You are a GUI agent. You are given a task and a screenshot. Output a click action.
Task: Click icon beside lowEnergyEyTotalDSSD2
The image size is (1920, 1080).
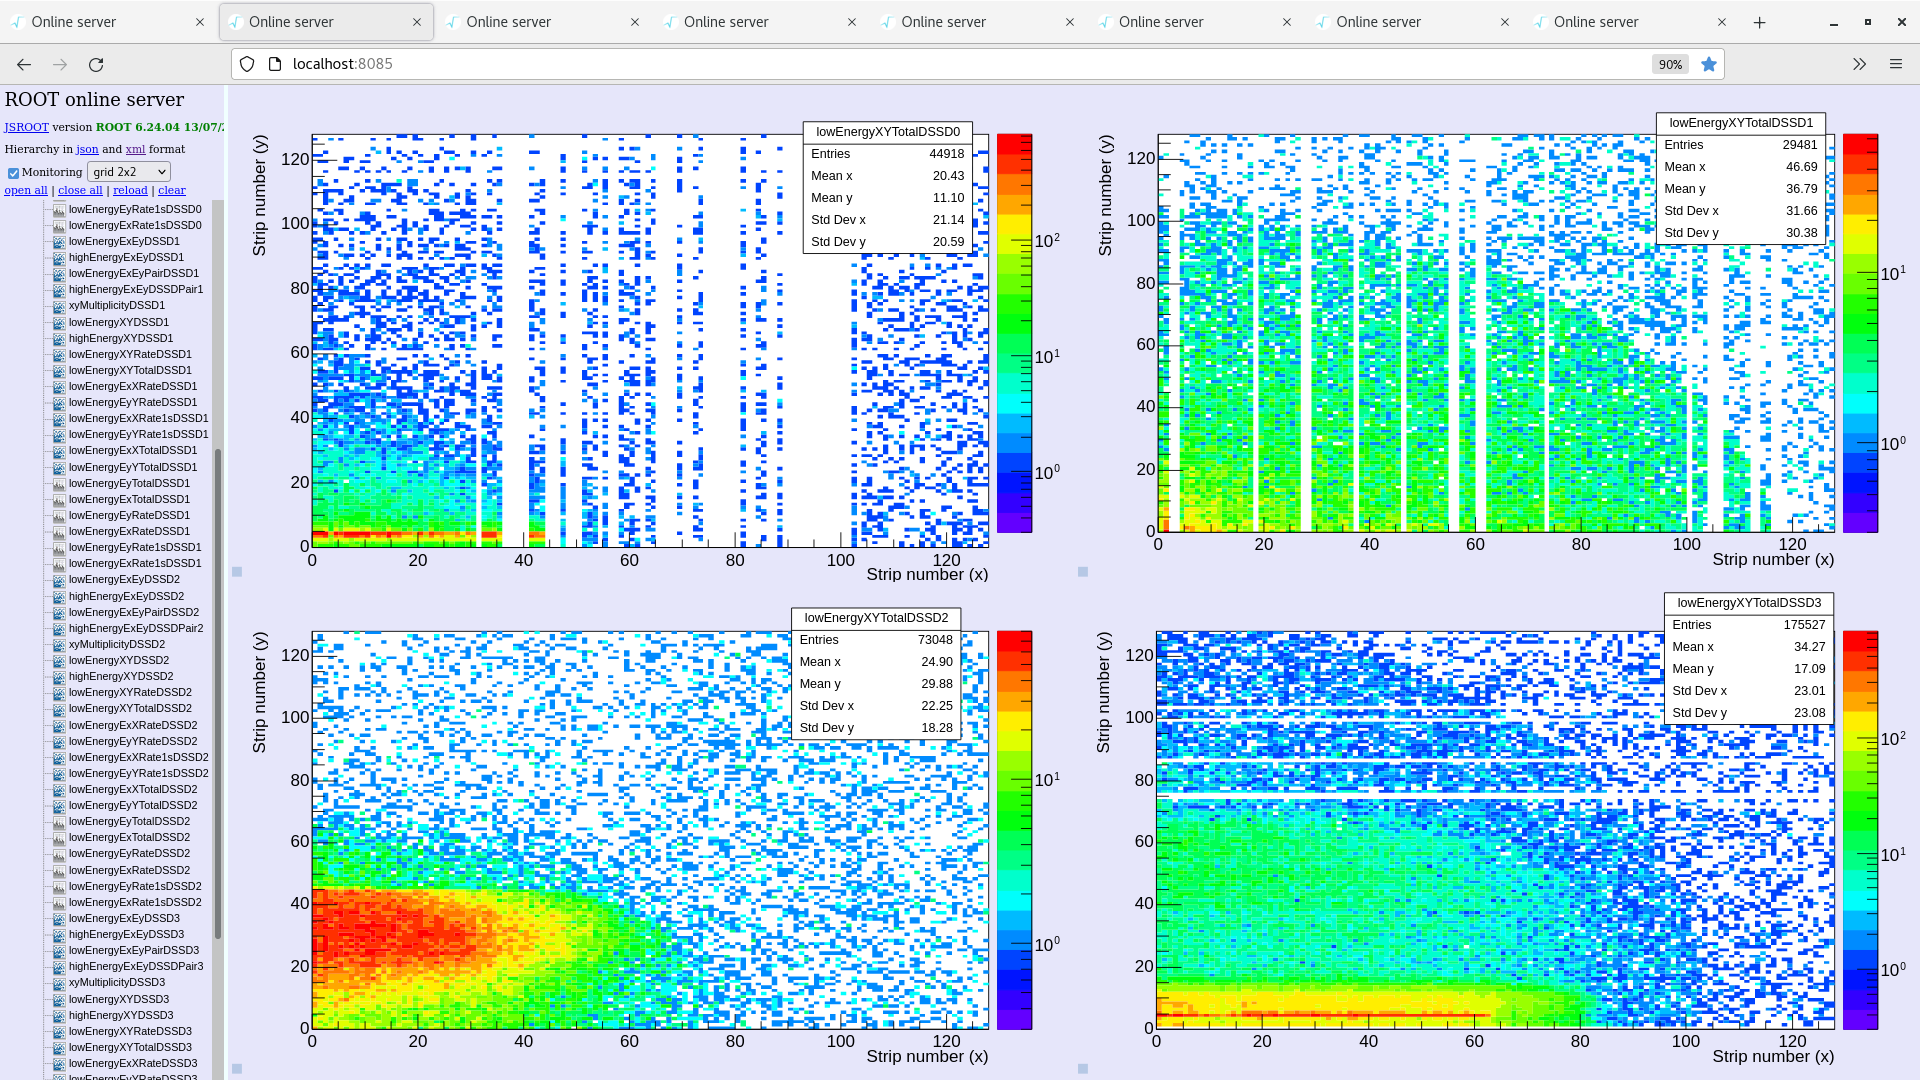point(59,822)
